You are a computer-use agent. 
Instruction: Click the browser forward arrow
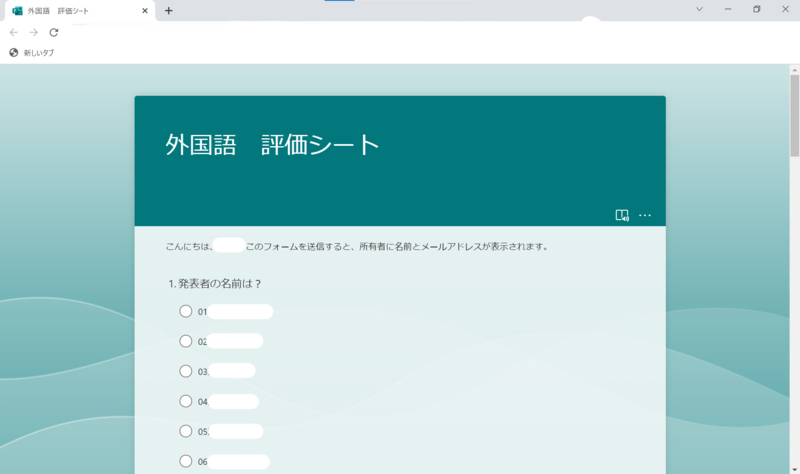pos(34,32)
